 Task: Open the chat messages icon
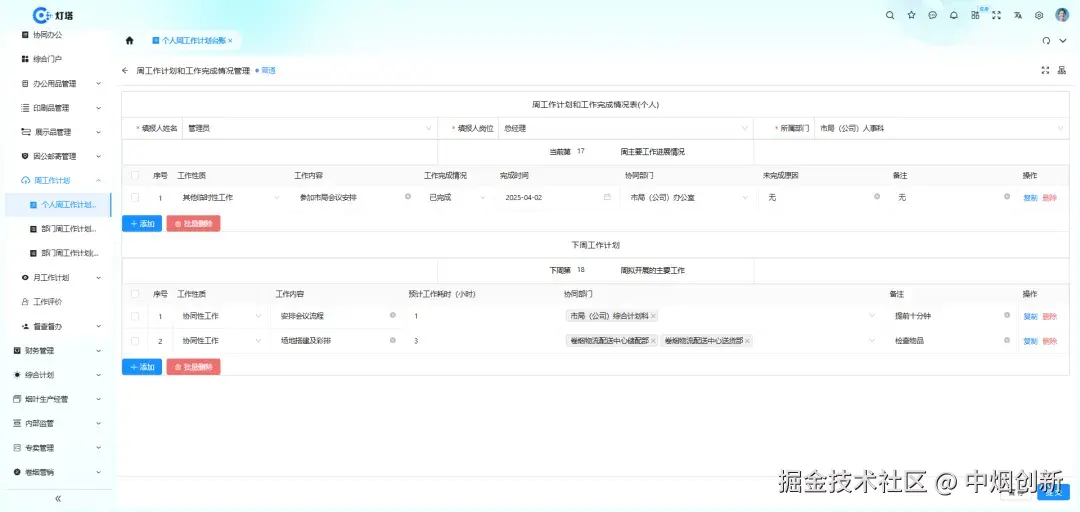point(933,15)
